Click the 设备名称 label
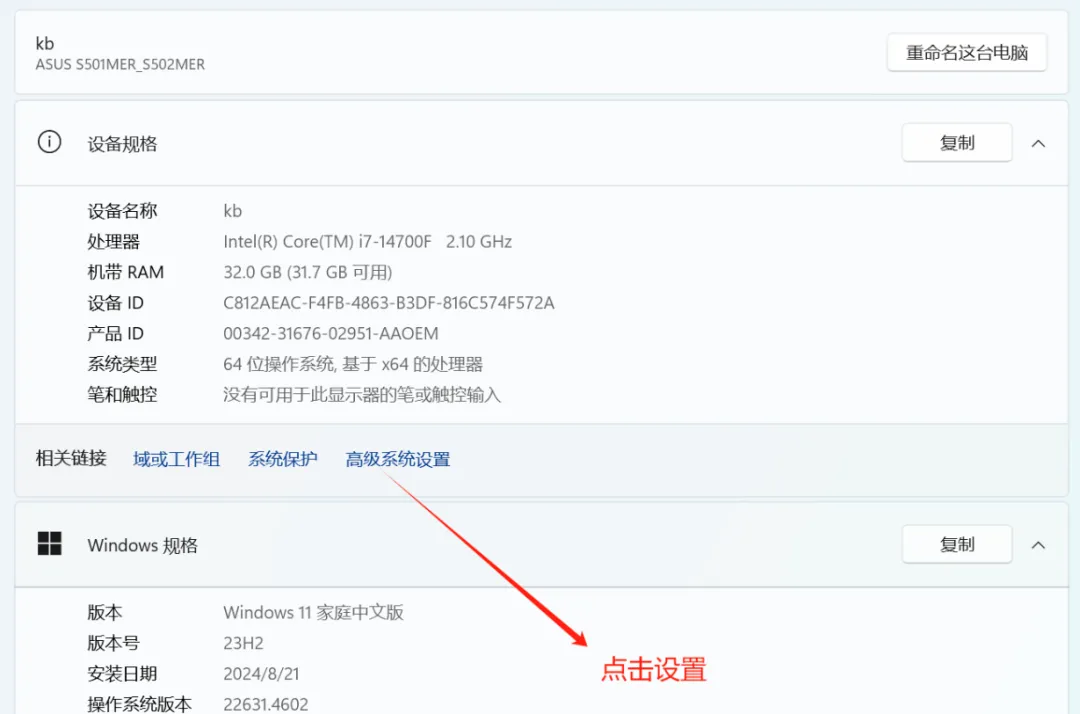This screenshot has width=1080, height=714. pos(122,211)
